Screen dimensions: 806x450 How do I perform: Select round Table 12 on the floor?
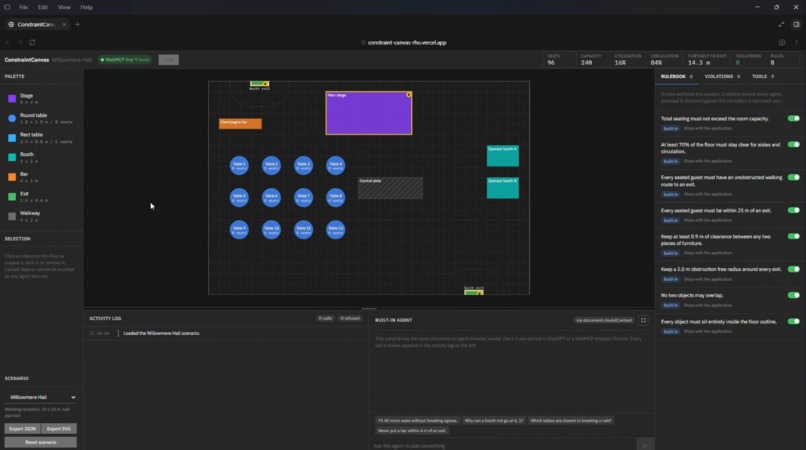coord(336,229)
